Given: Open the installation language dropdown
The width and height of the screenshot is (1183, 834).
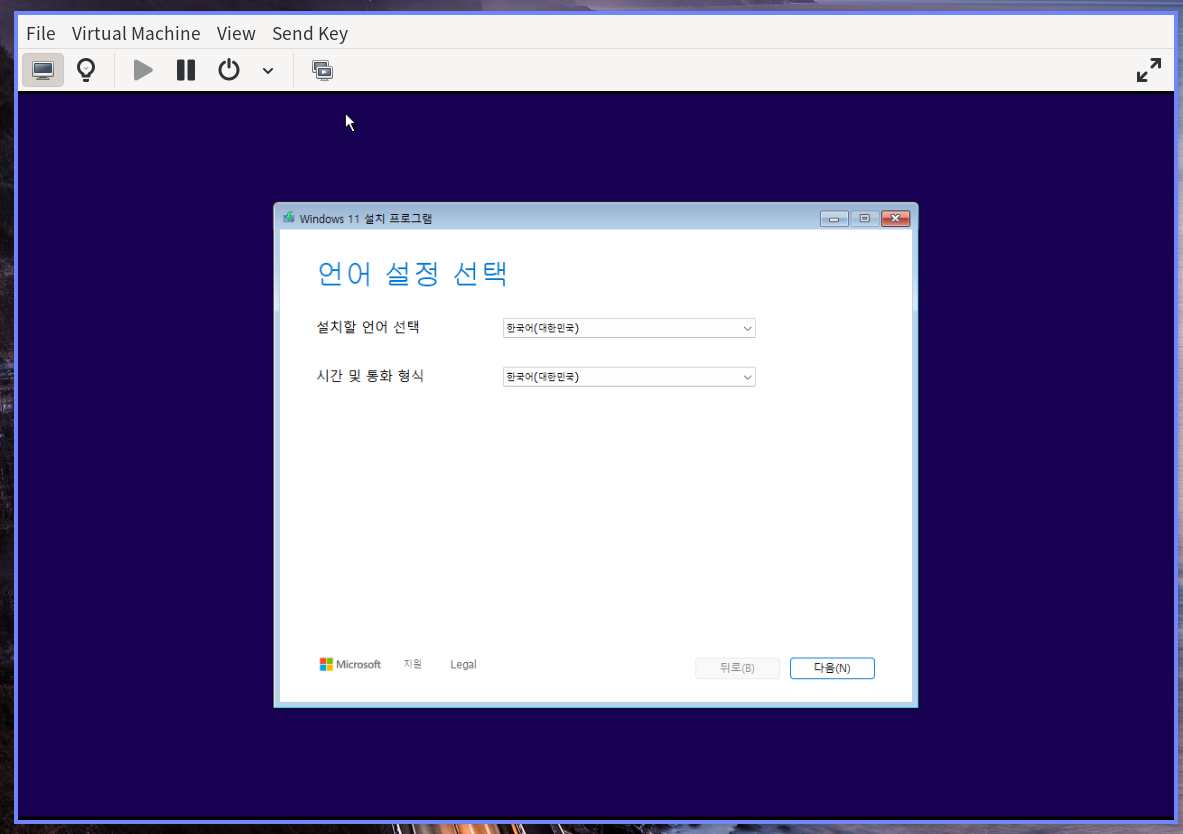Looking at the screenshot, I should point(628,327).
